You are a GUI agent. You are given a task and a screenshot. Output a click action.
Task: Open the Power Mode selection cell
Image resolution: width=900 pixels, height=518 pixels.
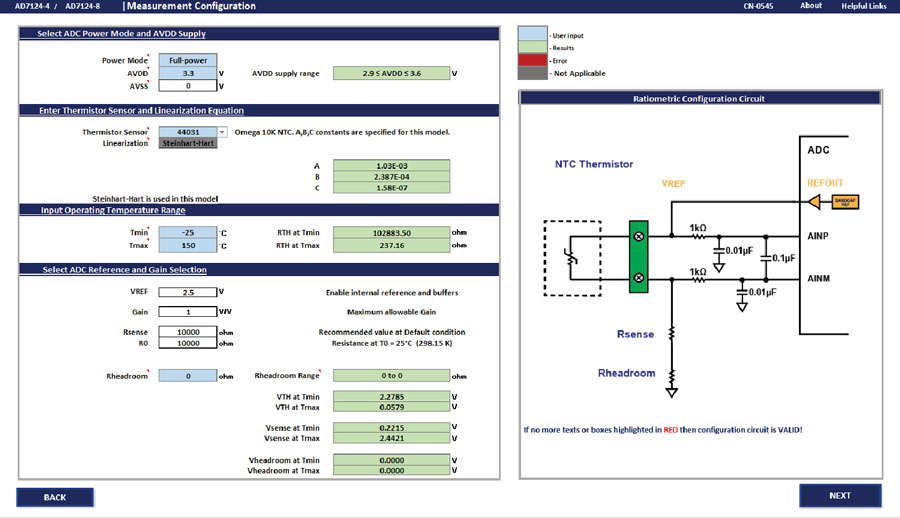tap(187, 60)
